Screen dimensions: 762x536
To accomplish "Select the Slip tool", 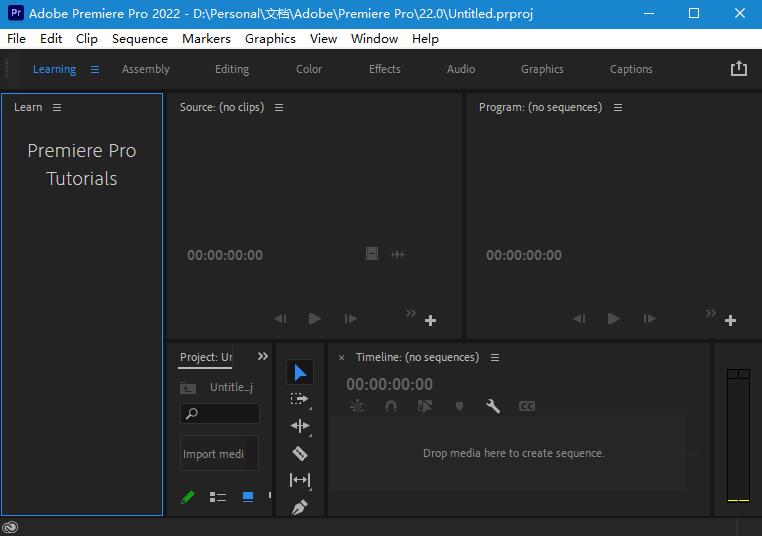I will click(x=300, y=480).
